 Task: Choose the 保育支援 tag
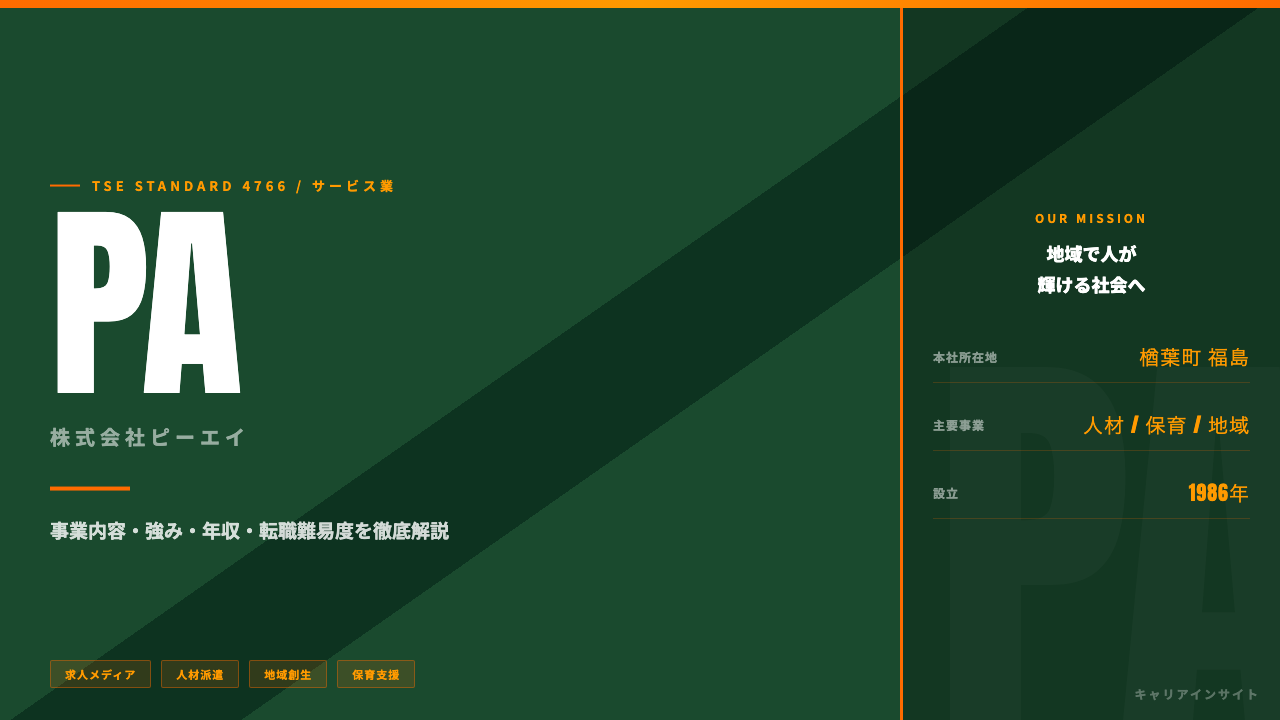[x=376, y=674]
